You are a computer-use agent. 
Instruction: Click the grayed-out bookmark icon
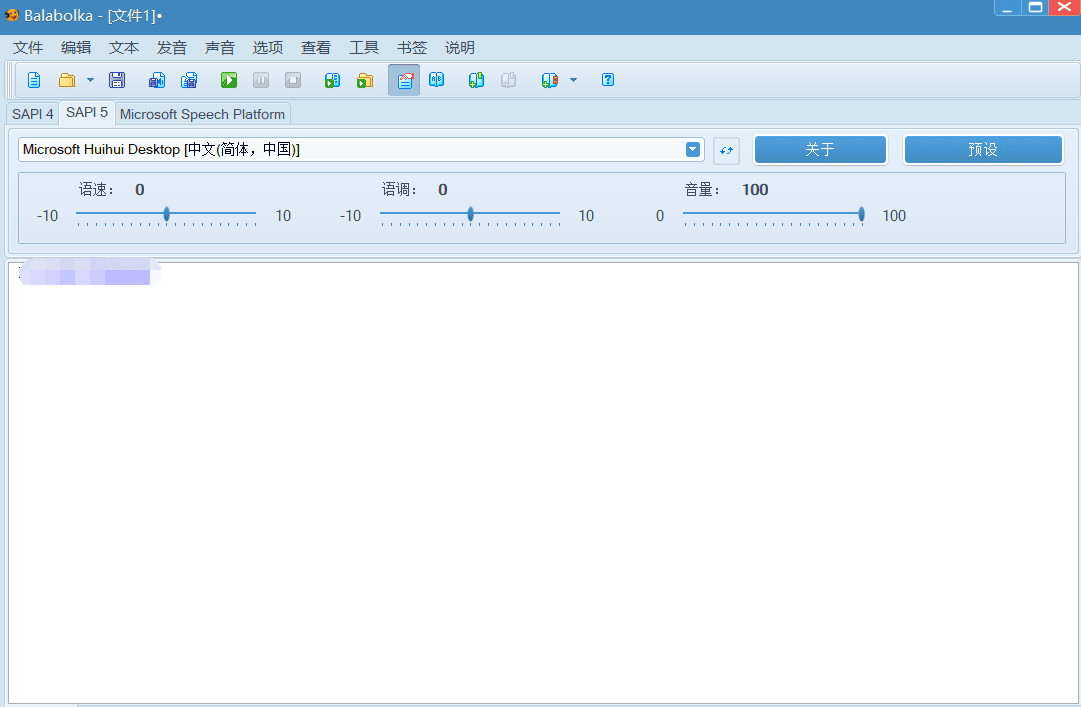508,80
